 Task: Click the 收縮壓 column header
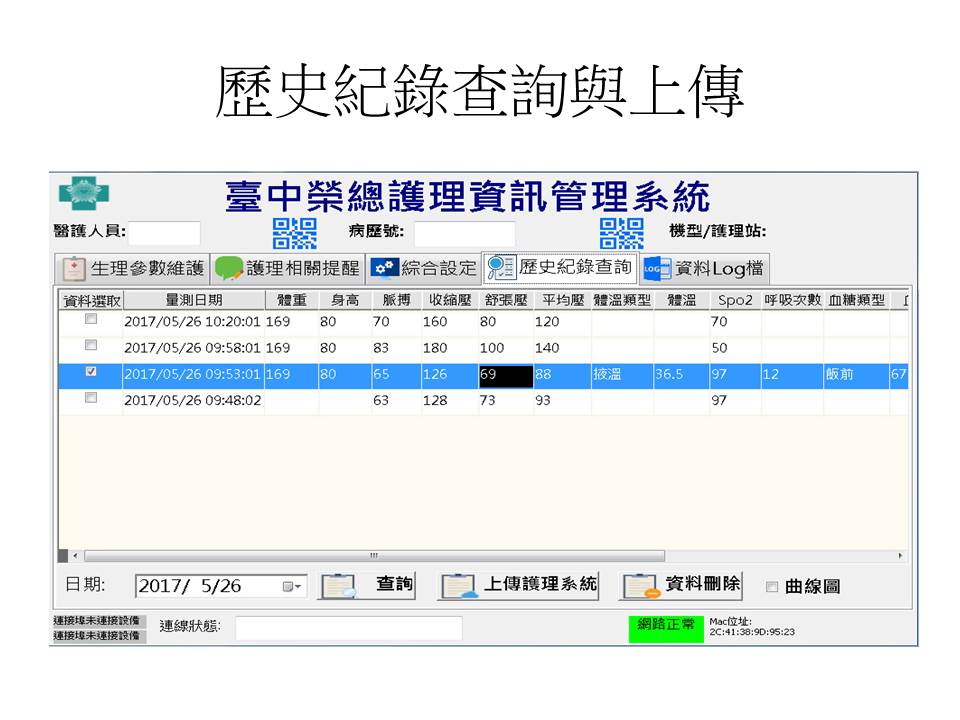click(450, 300)
